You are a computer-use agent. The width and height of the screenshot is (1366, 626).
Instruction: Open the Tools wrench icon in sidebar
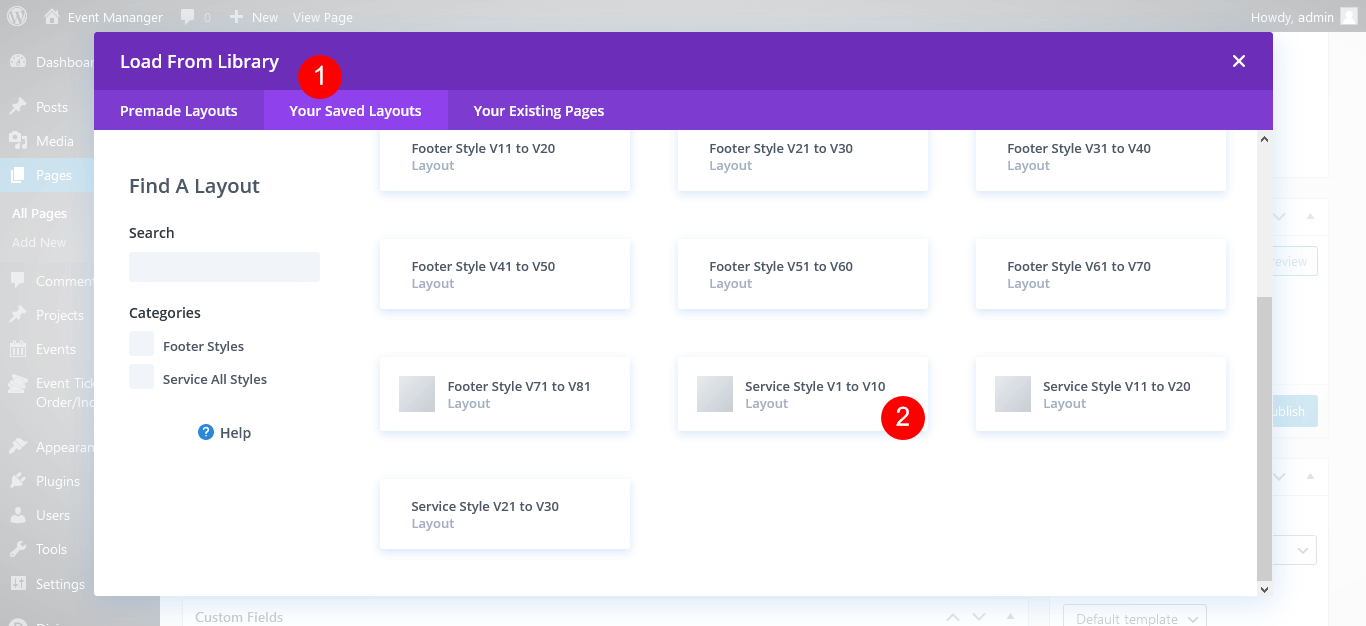coord(18,549)
